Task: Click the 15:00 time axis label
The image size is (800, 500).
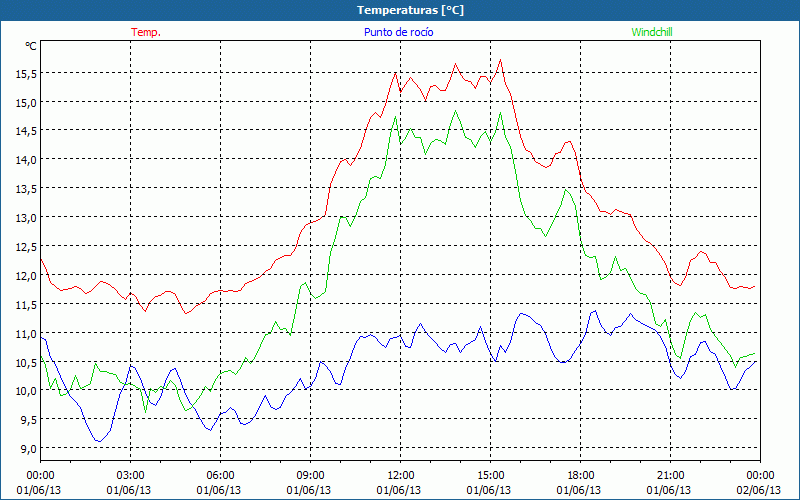Action: click(x=490, y=476)
